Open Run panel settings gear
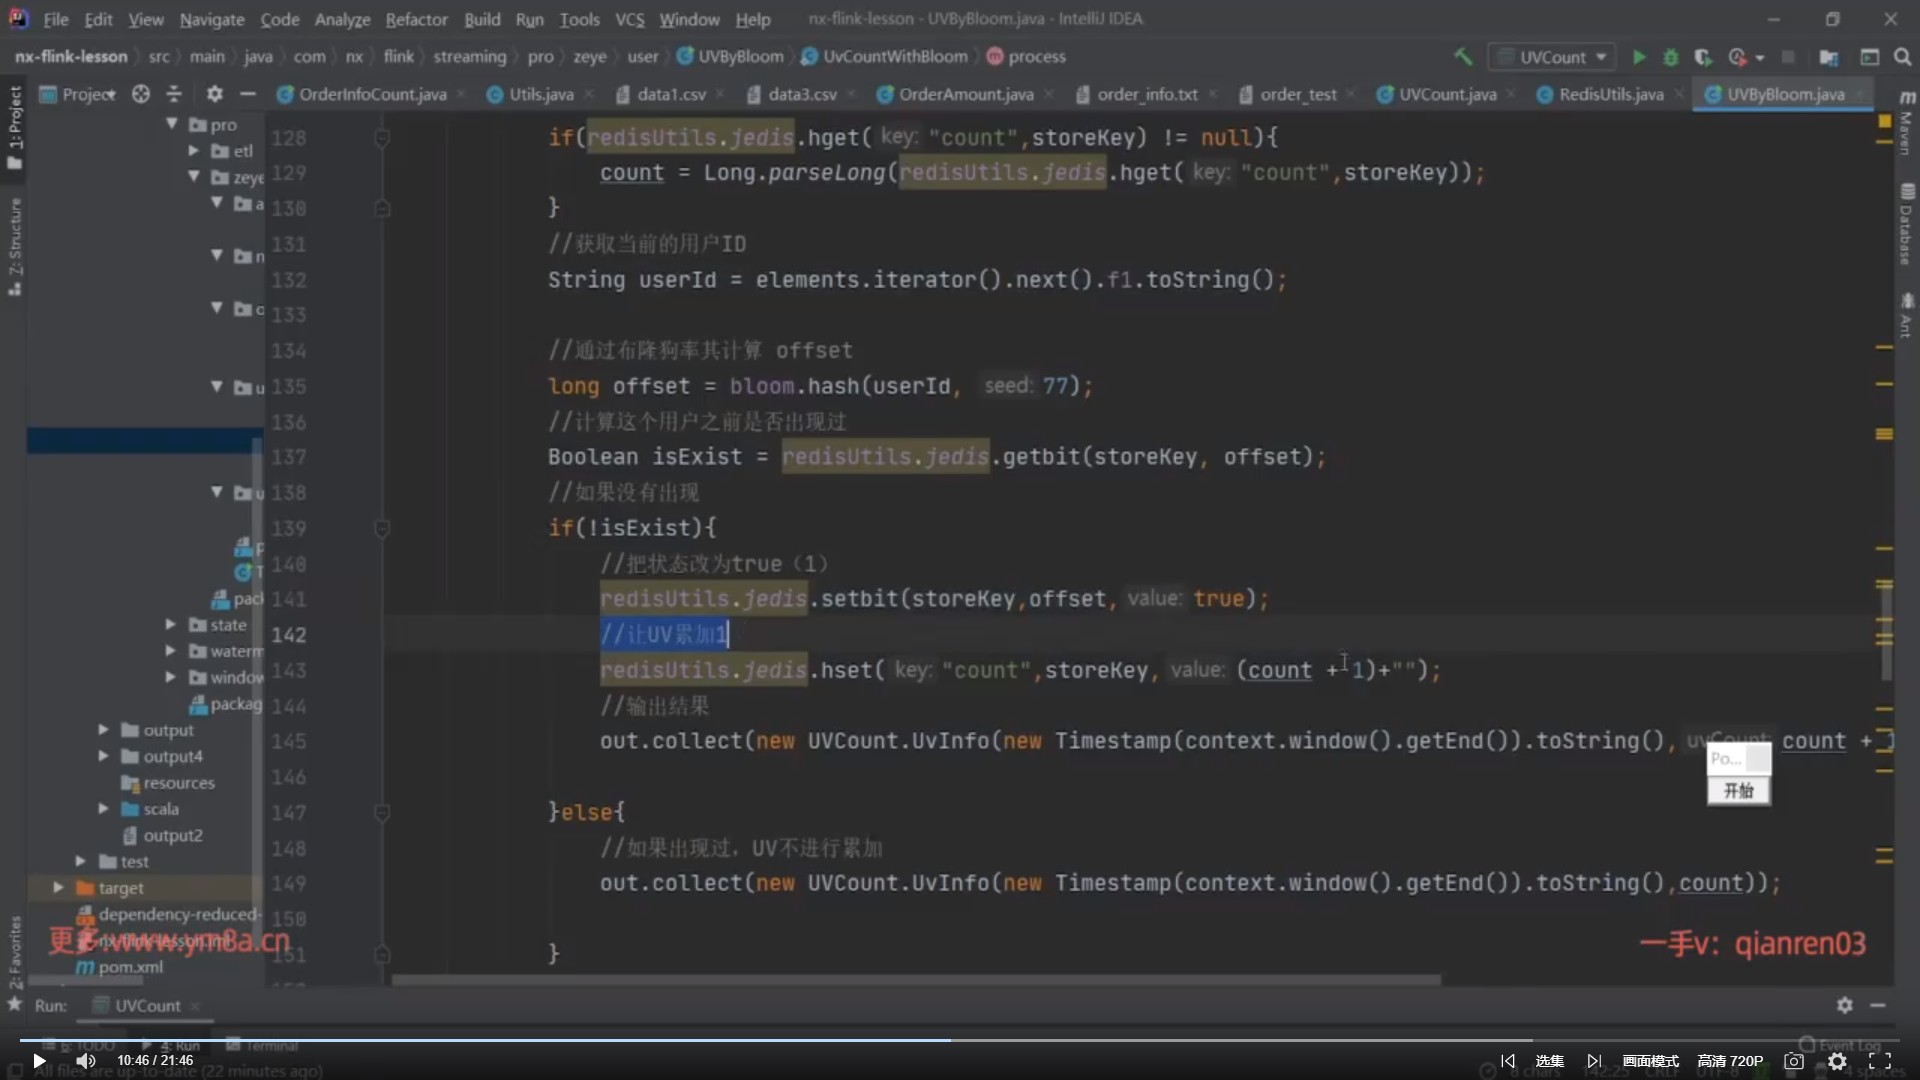1920x1080 pixels. [x=1844, y=1005]
